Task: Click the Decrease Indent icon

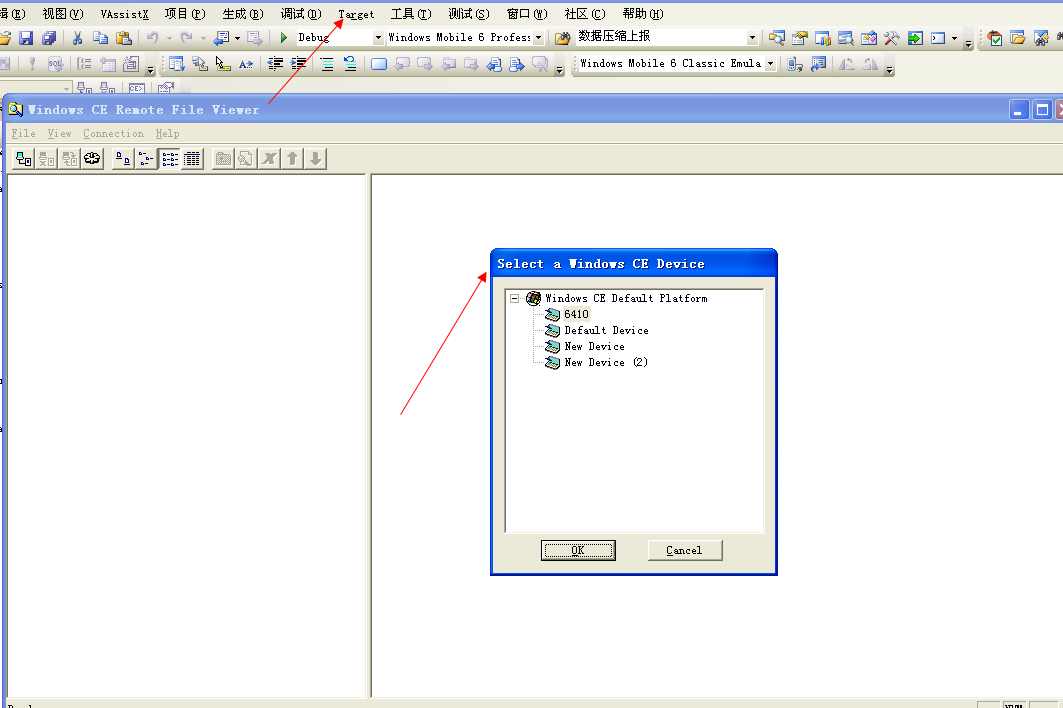Action: click(275, 64)
